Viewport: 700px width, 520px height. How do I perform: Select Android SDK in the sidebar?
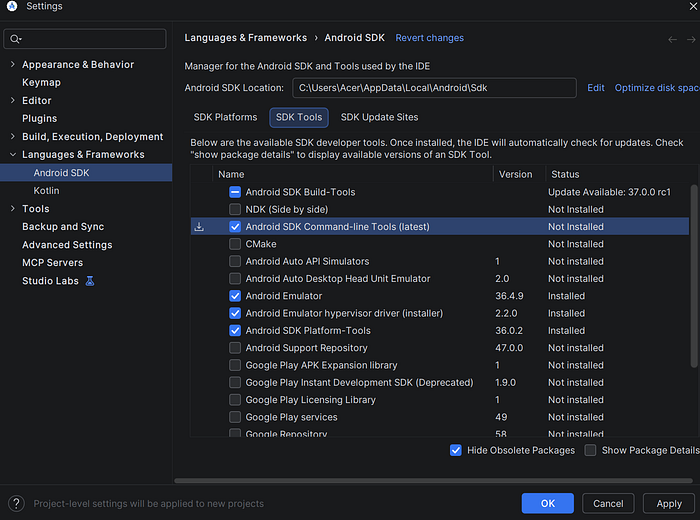tap(86, 173)
